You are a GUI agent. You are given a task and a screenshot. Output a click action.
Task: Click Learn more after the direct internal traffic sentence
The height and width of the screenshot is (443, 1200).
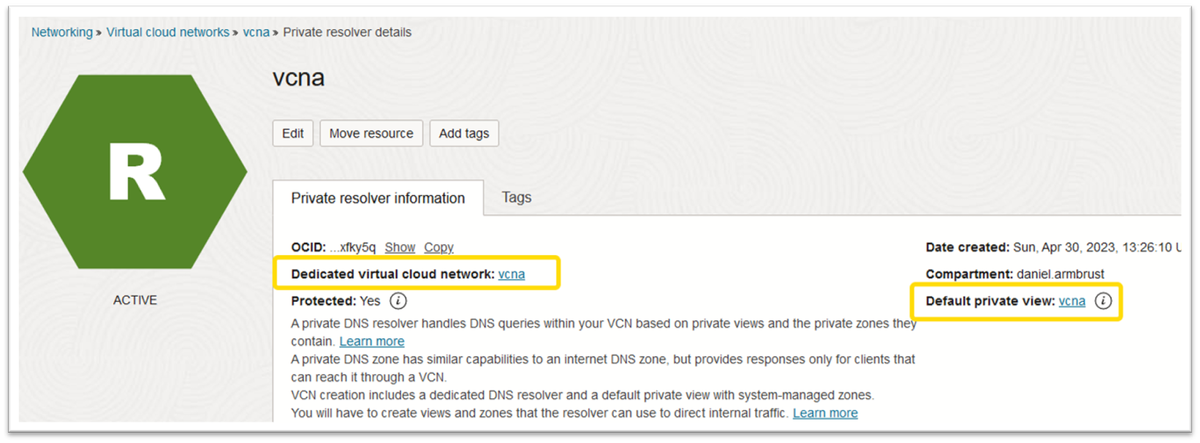825,412
